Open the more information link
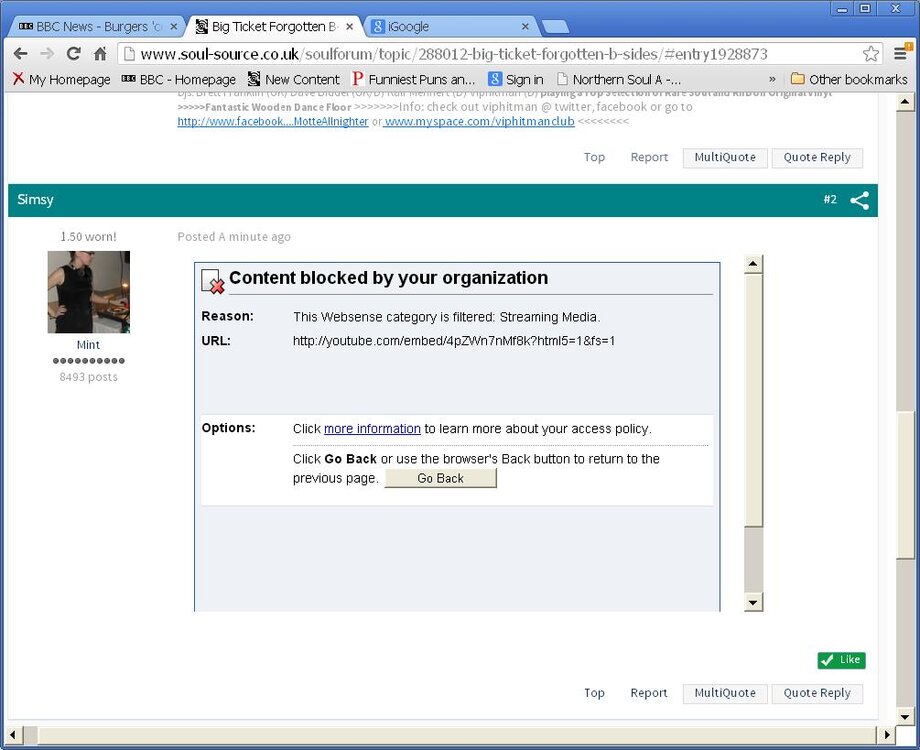Viewport: 920px width, 750px height. click(x=372, y=429)
